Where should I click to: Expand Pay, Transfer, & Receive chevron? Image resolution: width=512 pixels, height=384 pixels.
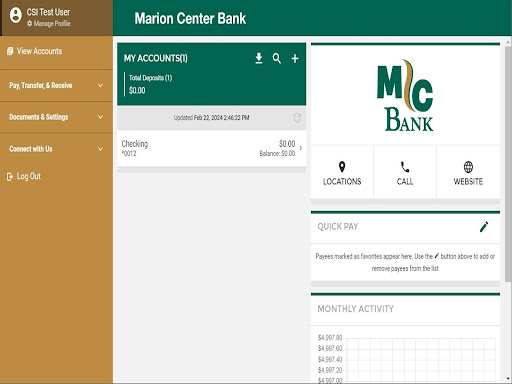point(100,85)
